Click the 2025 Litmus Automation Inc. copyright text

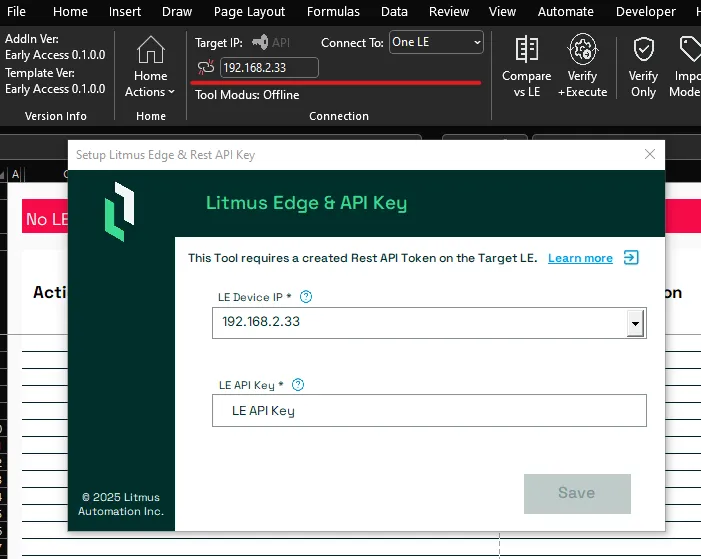(121, 504)
